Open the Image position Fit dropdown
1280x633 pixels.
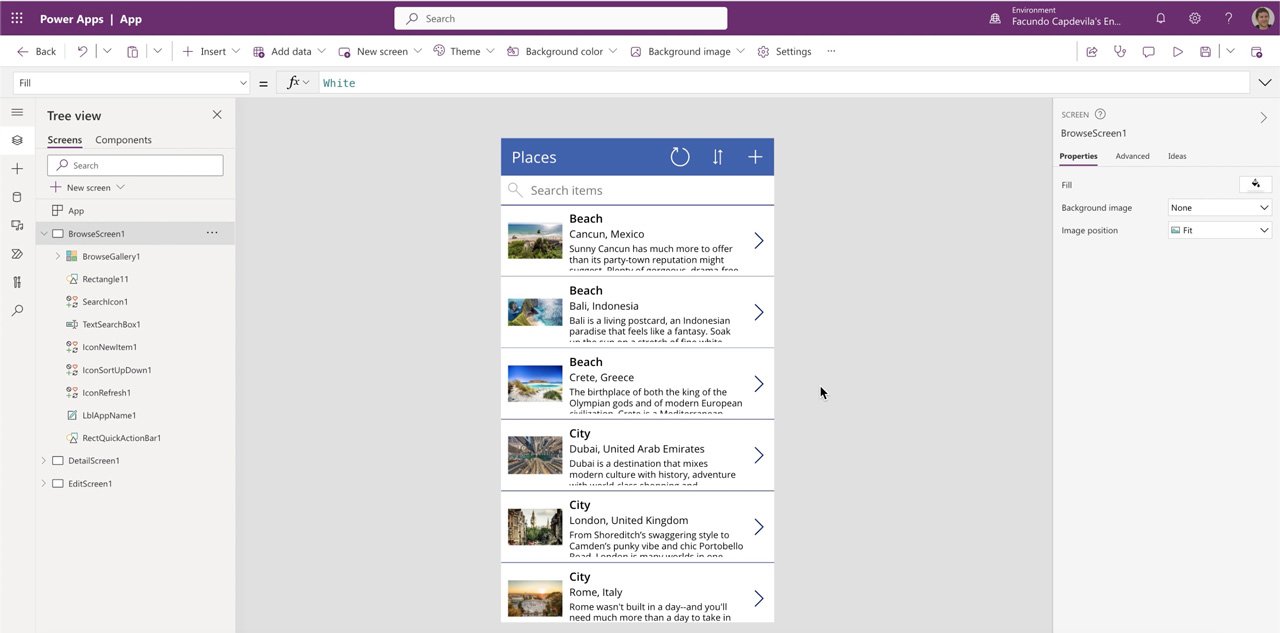click(1220, 230)
